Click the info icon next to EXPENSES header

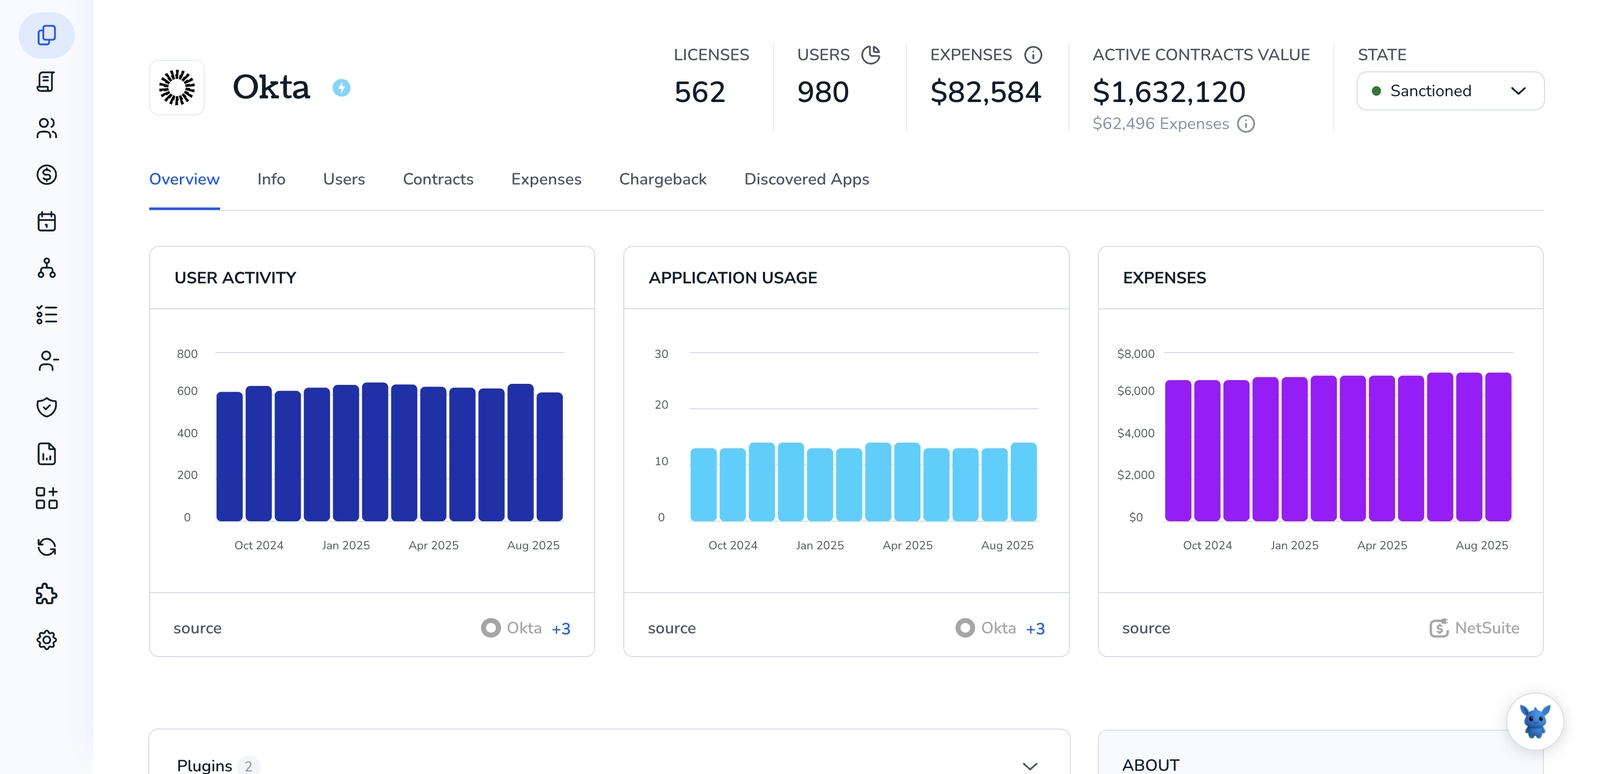coord(1033,55)
